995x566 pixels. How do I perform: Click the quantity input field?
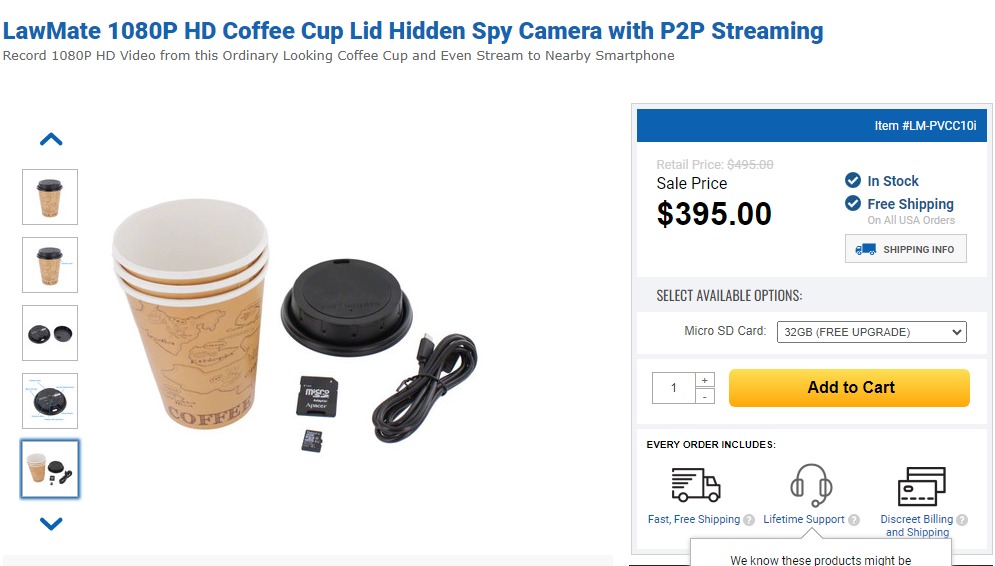tap(674, 388)
